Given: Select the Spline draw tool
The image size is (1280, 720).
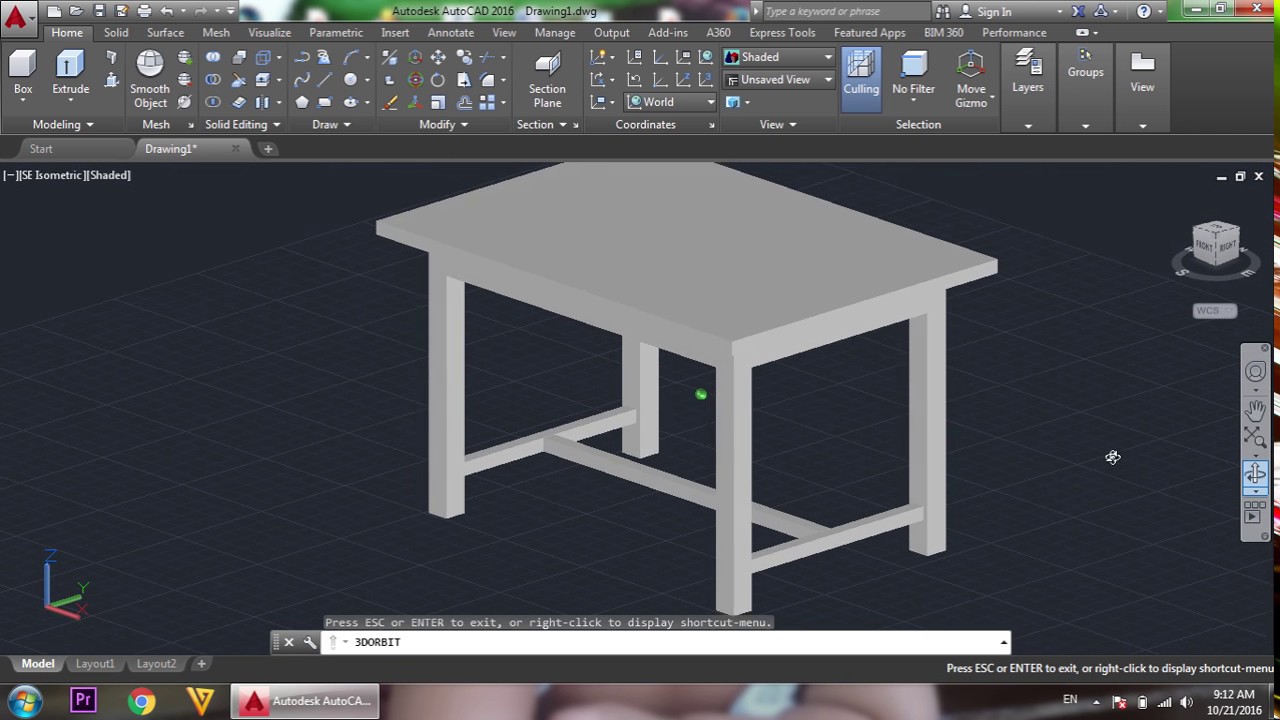Looking at the screenshot, I should 301,80.
